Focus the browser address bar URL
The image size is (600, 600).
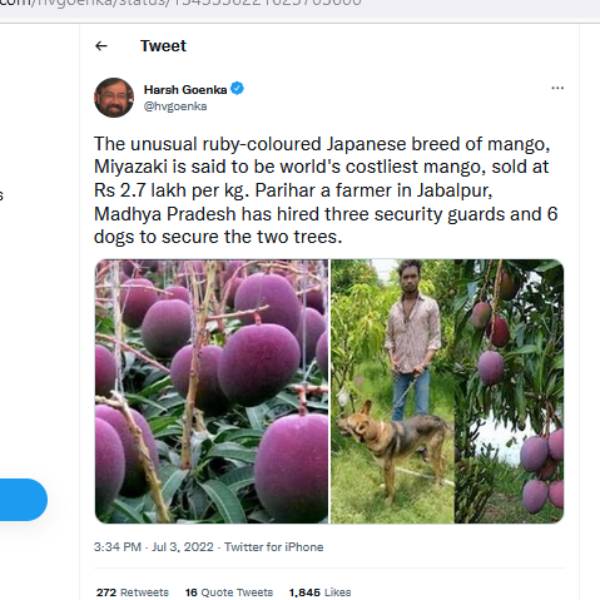click(x=200, y=4)
